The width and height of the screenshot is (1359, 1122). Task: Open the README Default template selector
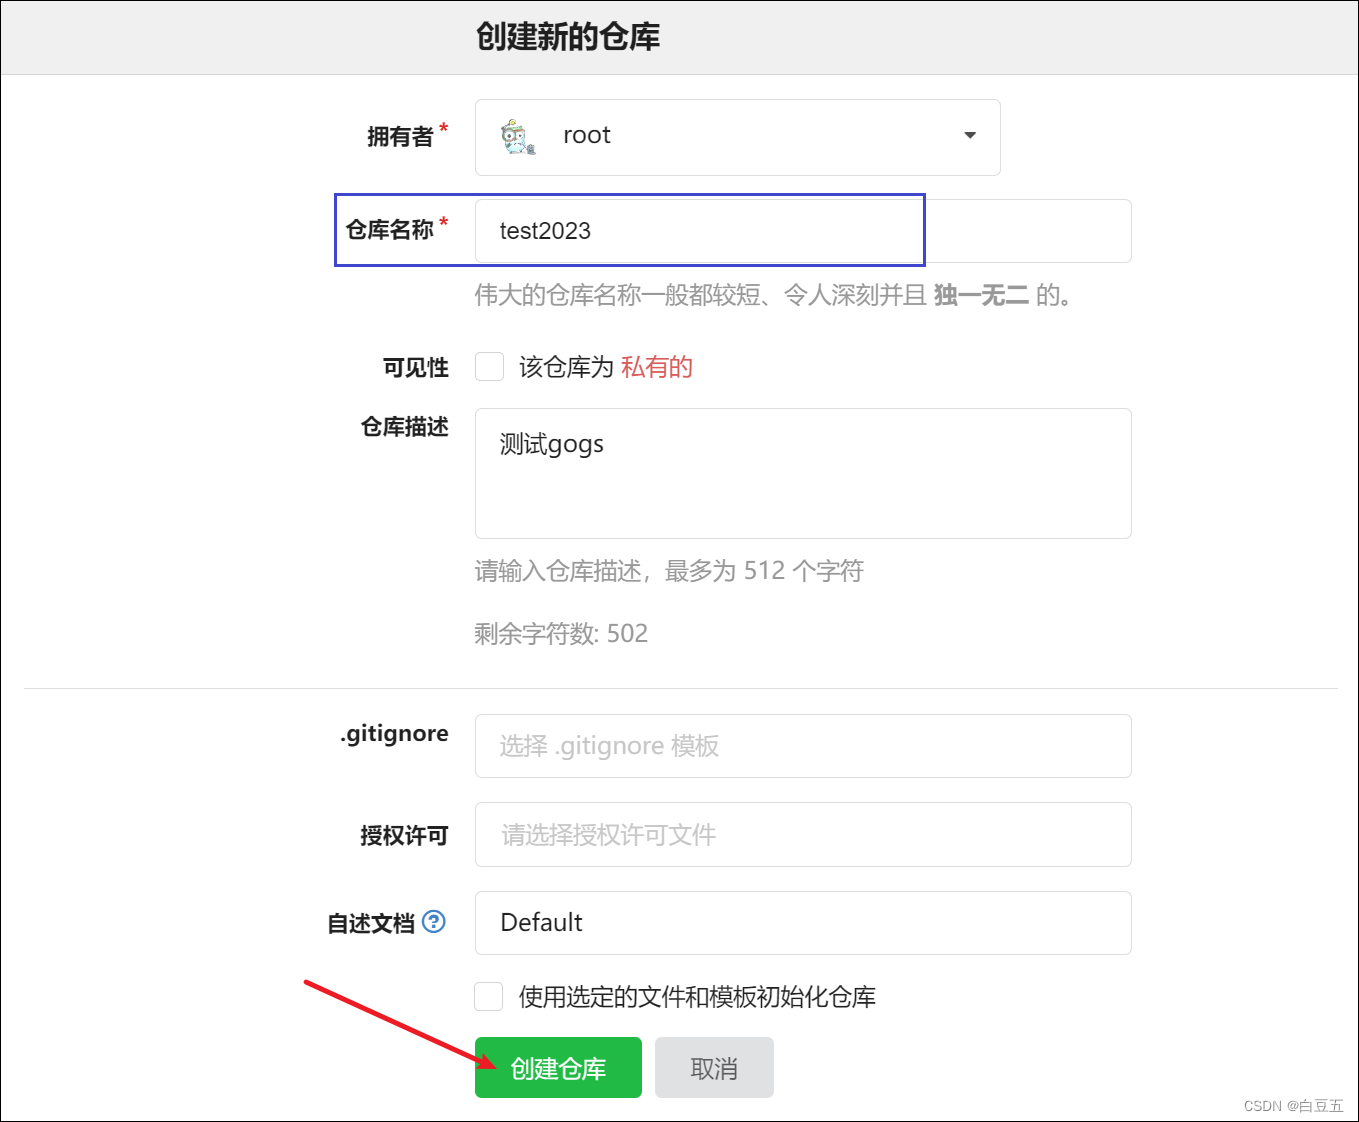coord(803,923)
